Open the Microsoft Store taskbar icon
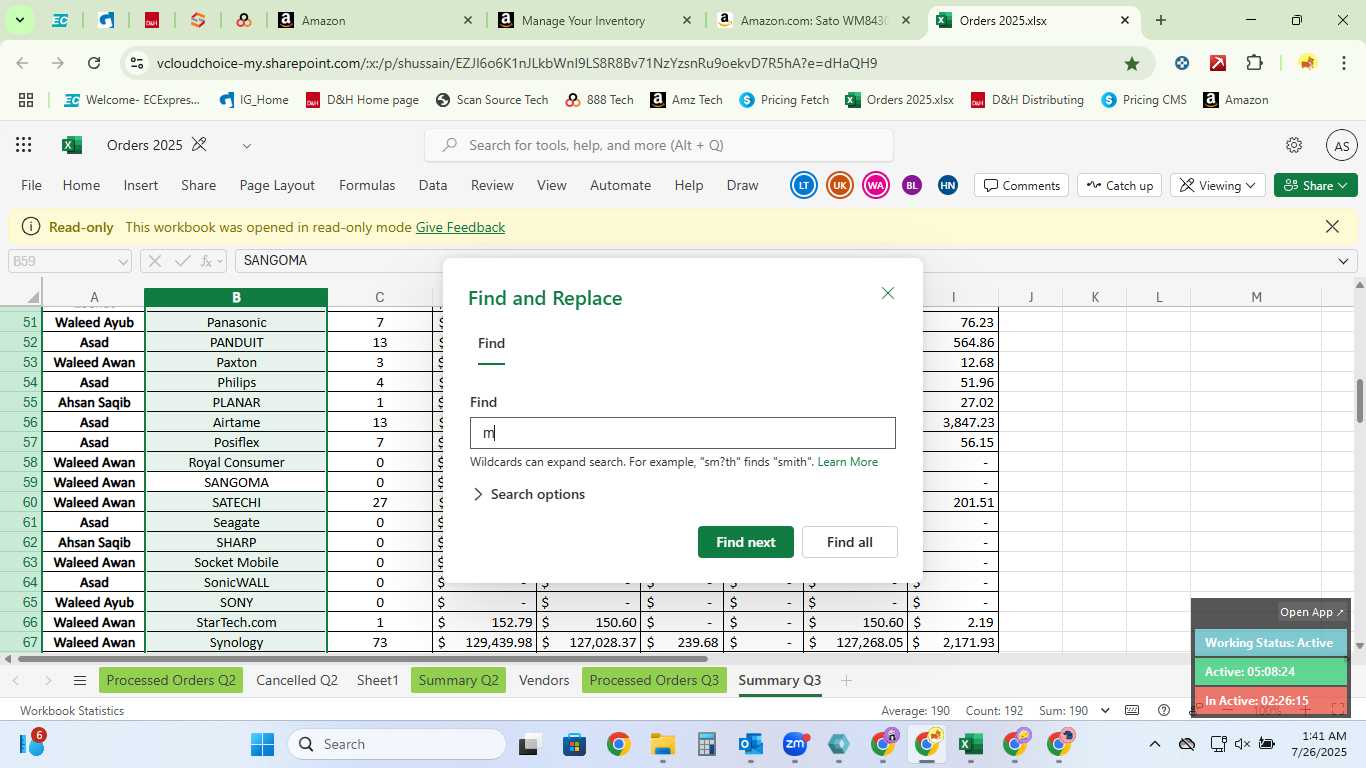 click(x=574, y=744)
